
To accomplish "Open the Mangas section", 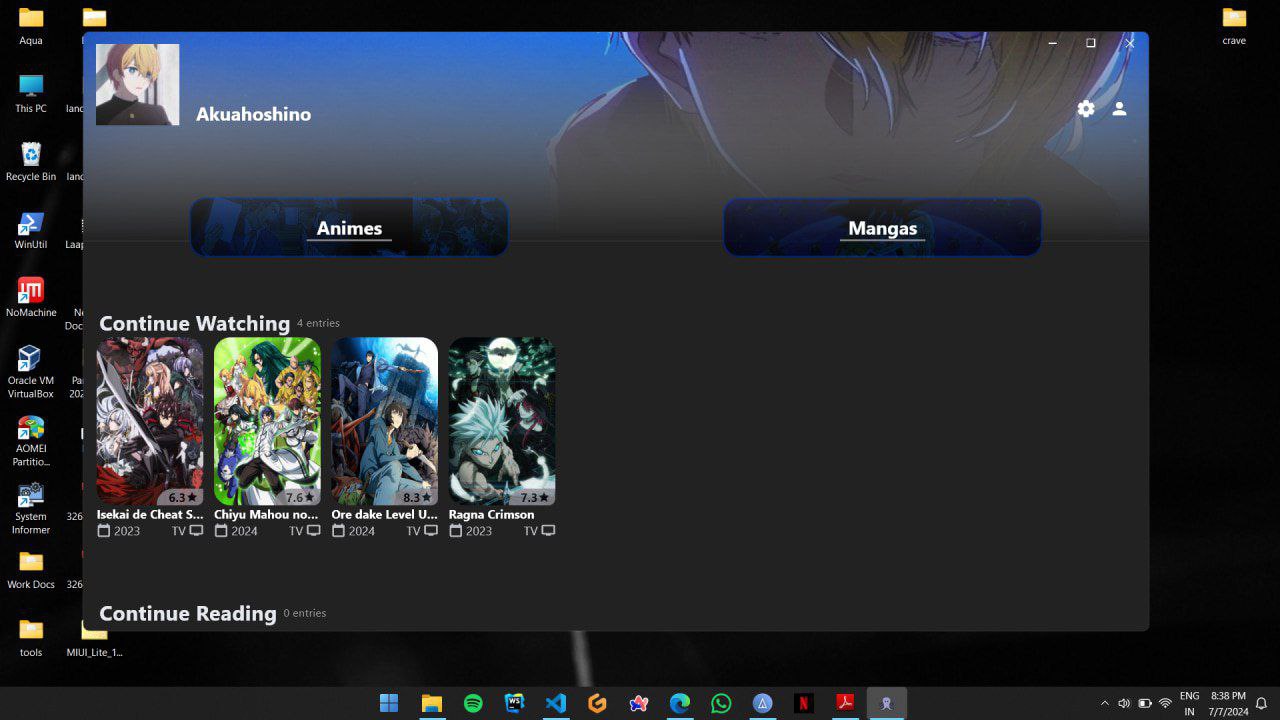I will pyautogui.click(x=882, y=227).
